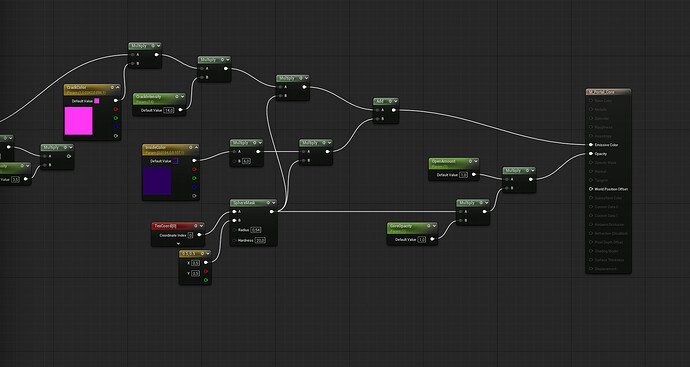
Task: Click the large magenta CrackColor preview
Action: [79, 121]
